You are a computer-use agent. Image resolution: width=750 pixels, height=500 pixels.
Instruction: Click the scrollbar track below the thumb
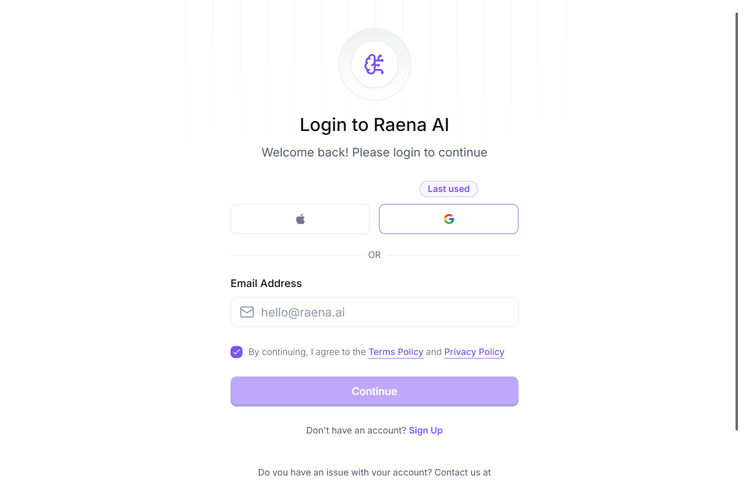point(737,465)
